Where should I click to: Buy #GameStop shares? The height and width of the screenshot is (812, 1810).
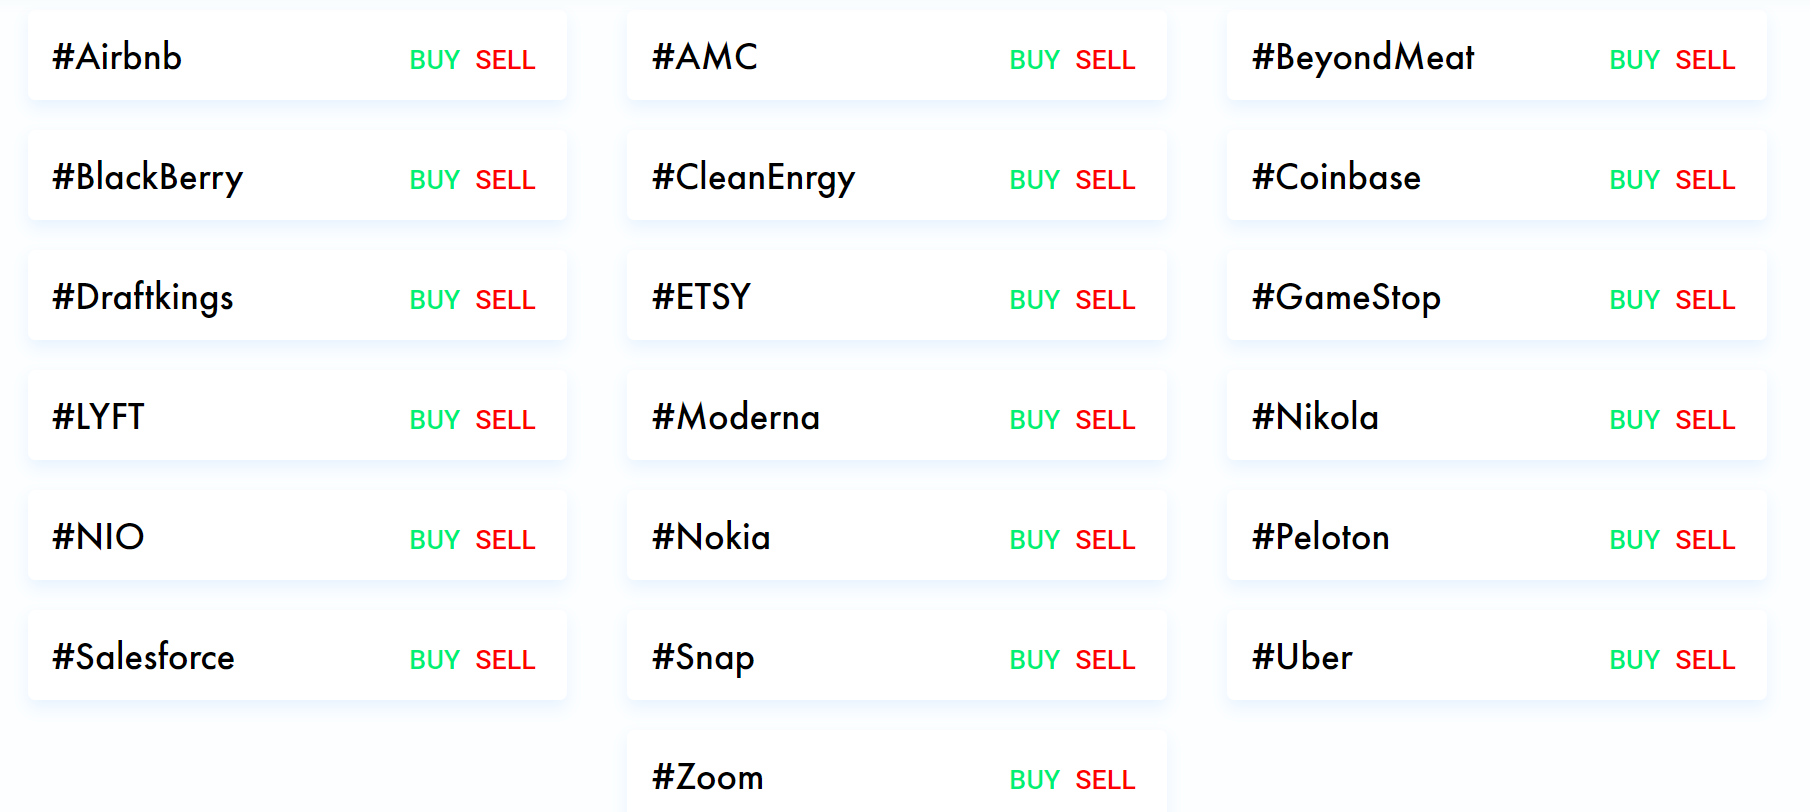[x=1634, y=300]
